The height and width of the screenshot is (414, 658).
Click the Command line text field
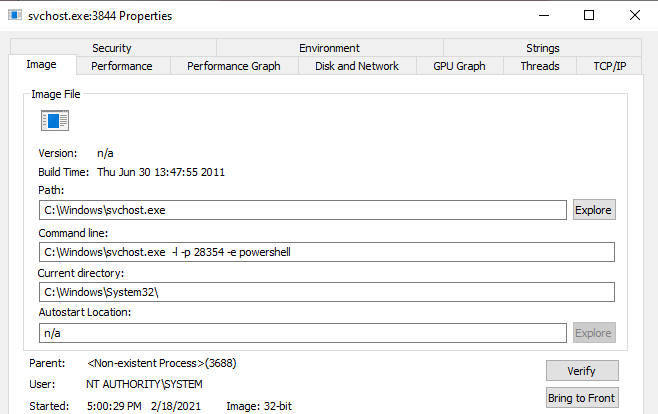(326, 252)
